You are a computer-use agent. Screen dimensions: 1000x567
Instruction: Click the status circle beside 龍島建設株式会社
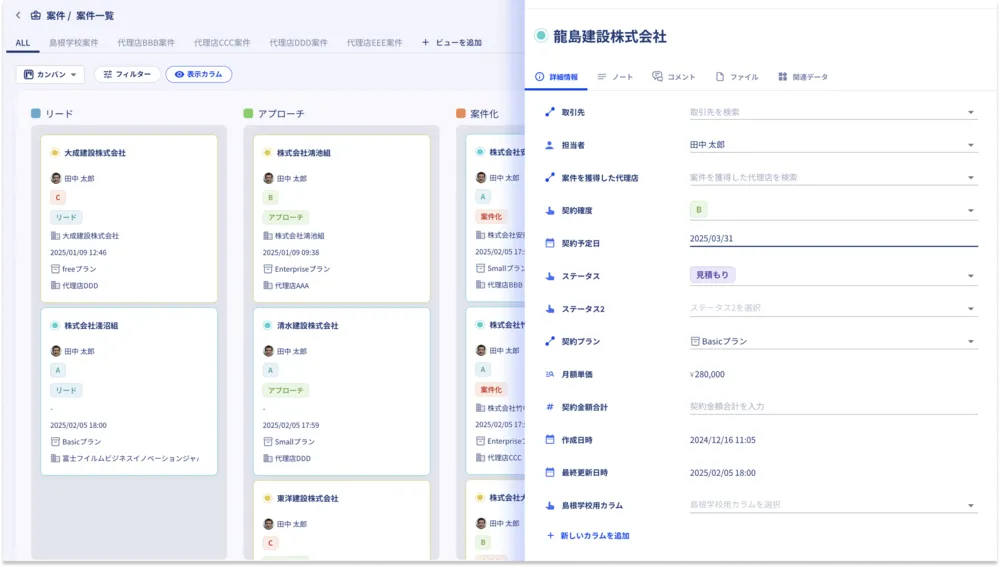(x=541, y=36)
